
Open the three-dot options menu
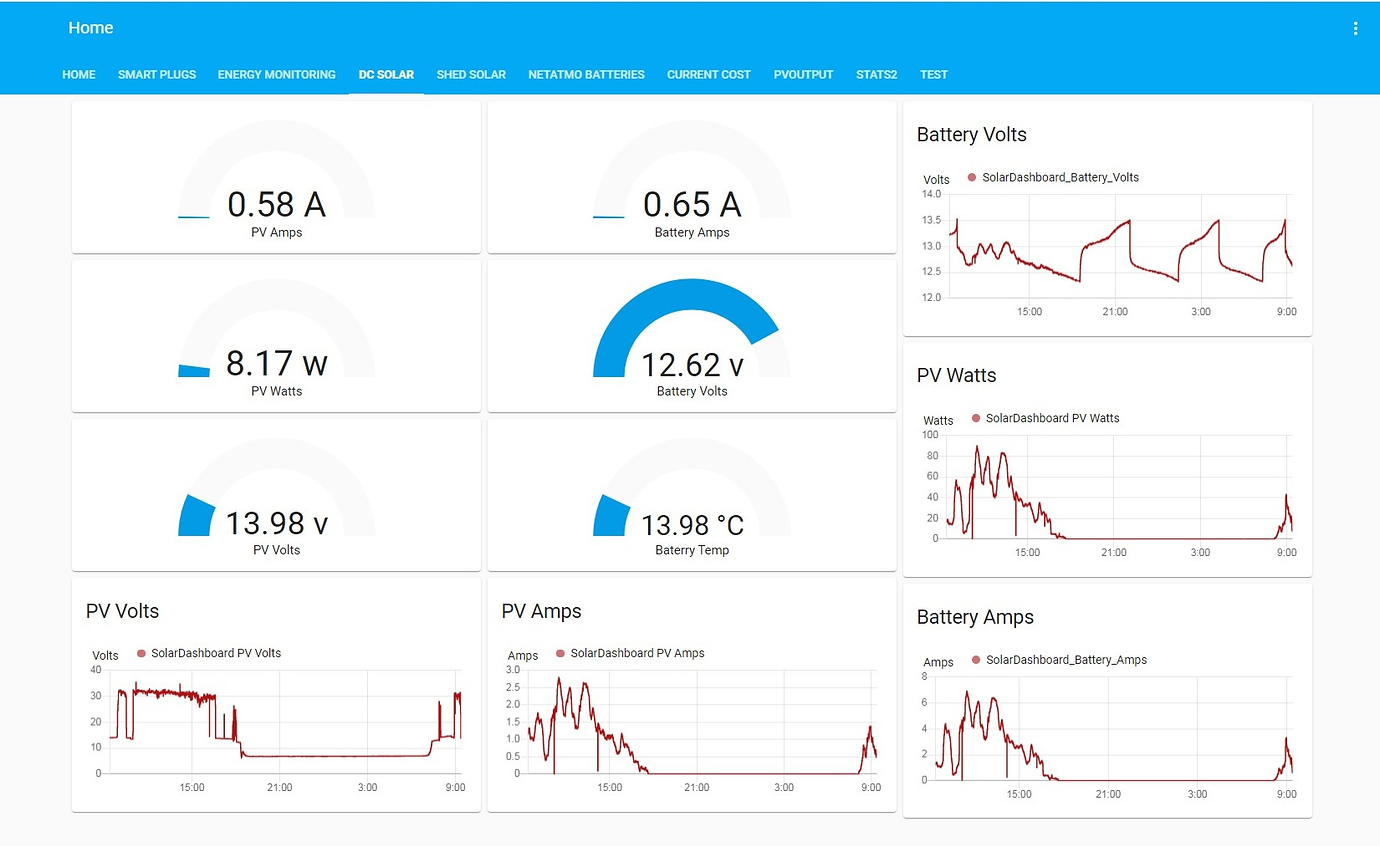[1356, 27]
